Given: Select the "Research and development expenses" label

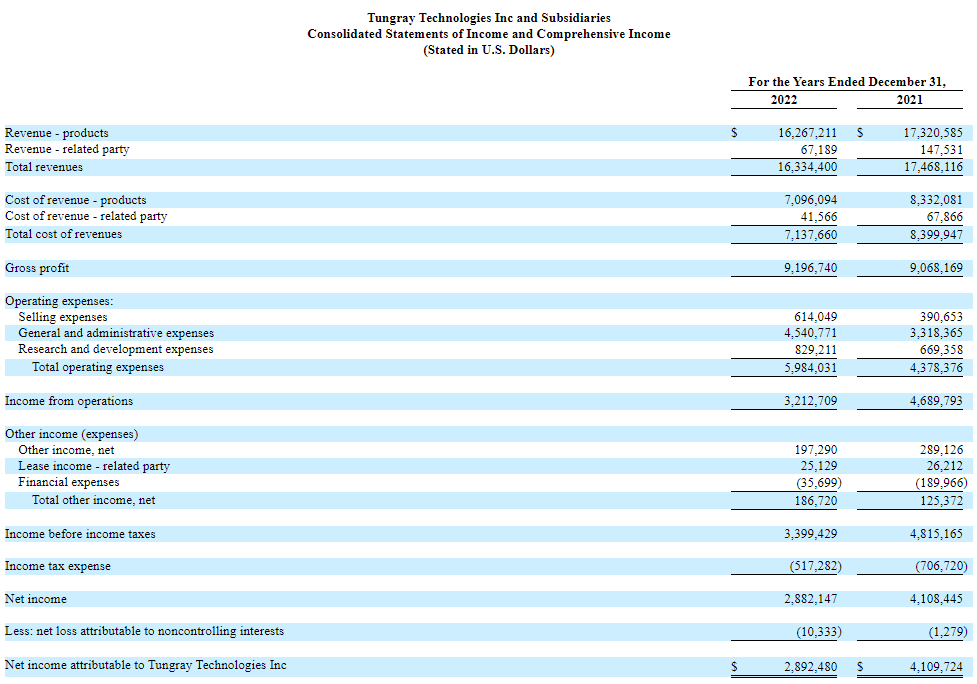Looking at the screenshot, I should 116,349.
